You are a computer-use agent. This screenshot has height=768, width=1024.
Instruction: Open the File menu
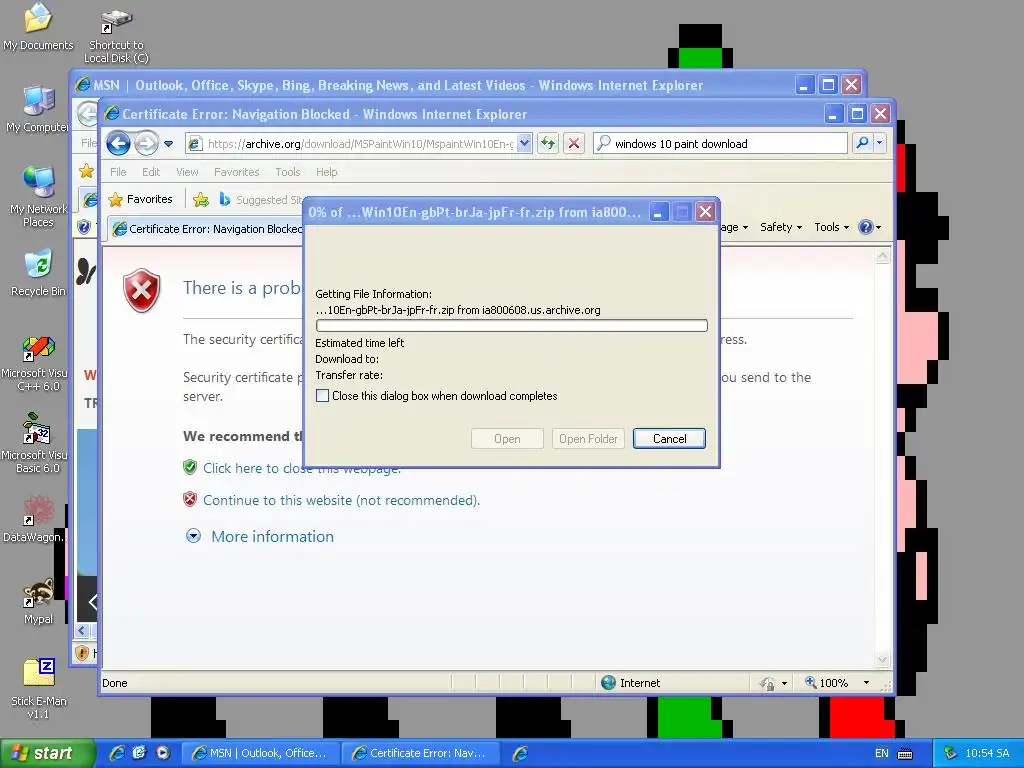pos(118,172)
